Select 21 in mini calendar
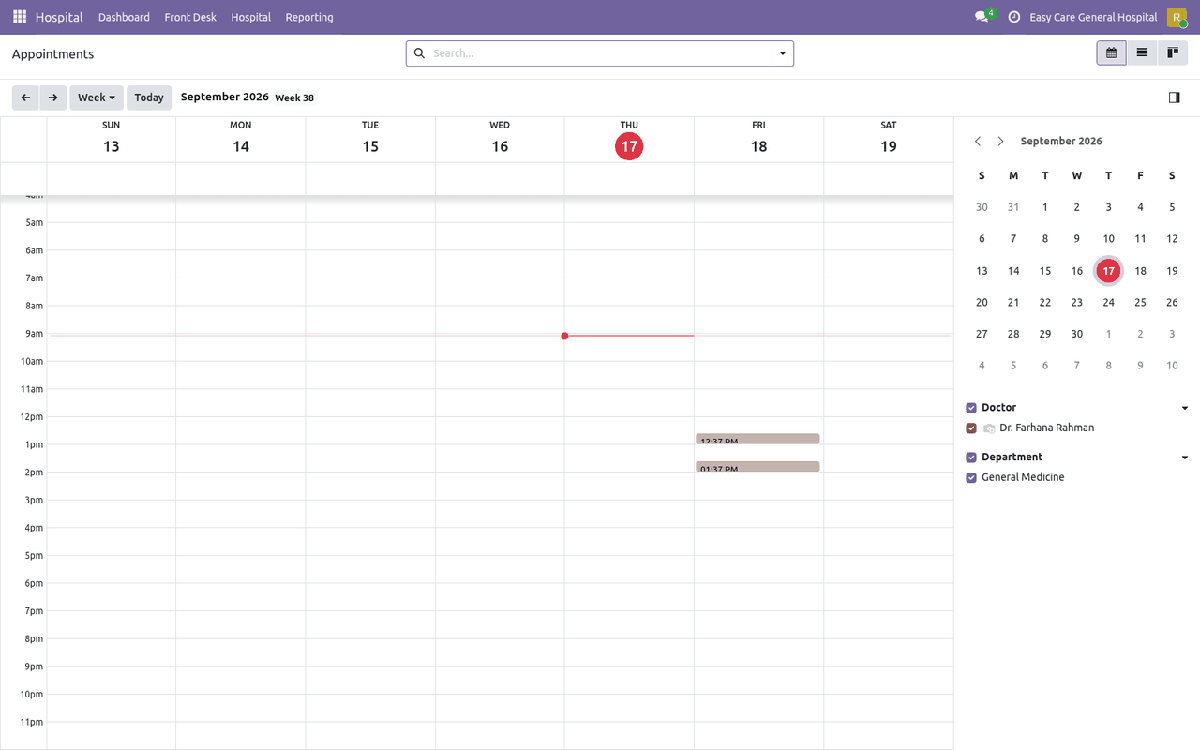The height and width of the screenshot is (750, 1200). coord(1013,302)
